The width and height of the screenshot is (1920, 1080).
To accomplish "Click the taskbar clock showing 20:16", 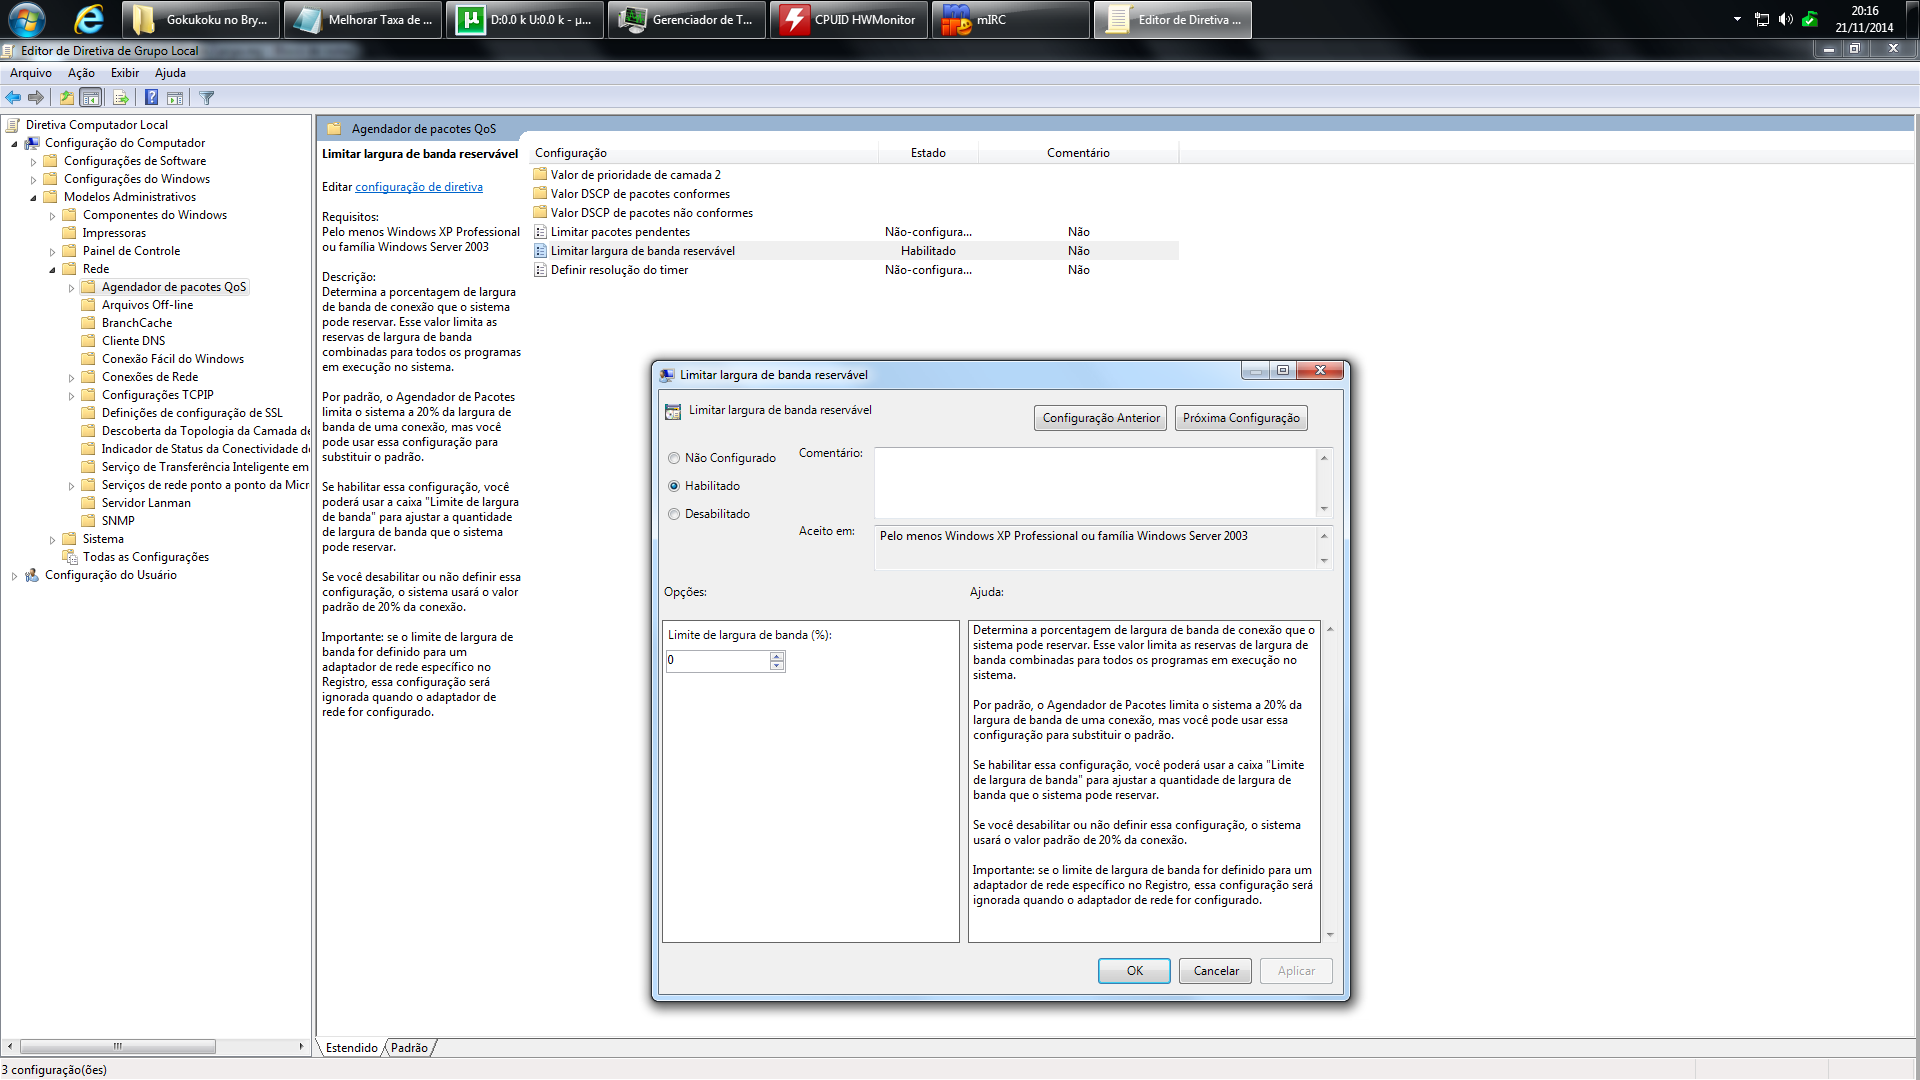I will tap(1864, 19).
